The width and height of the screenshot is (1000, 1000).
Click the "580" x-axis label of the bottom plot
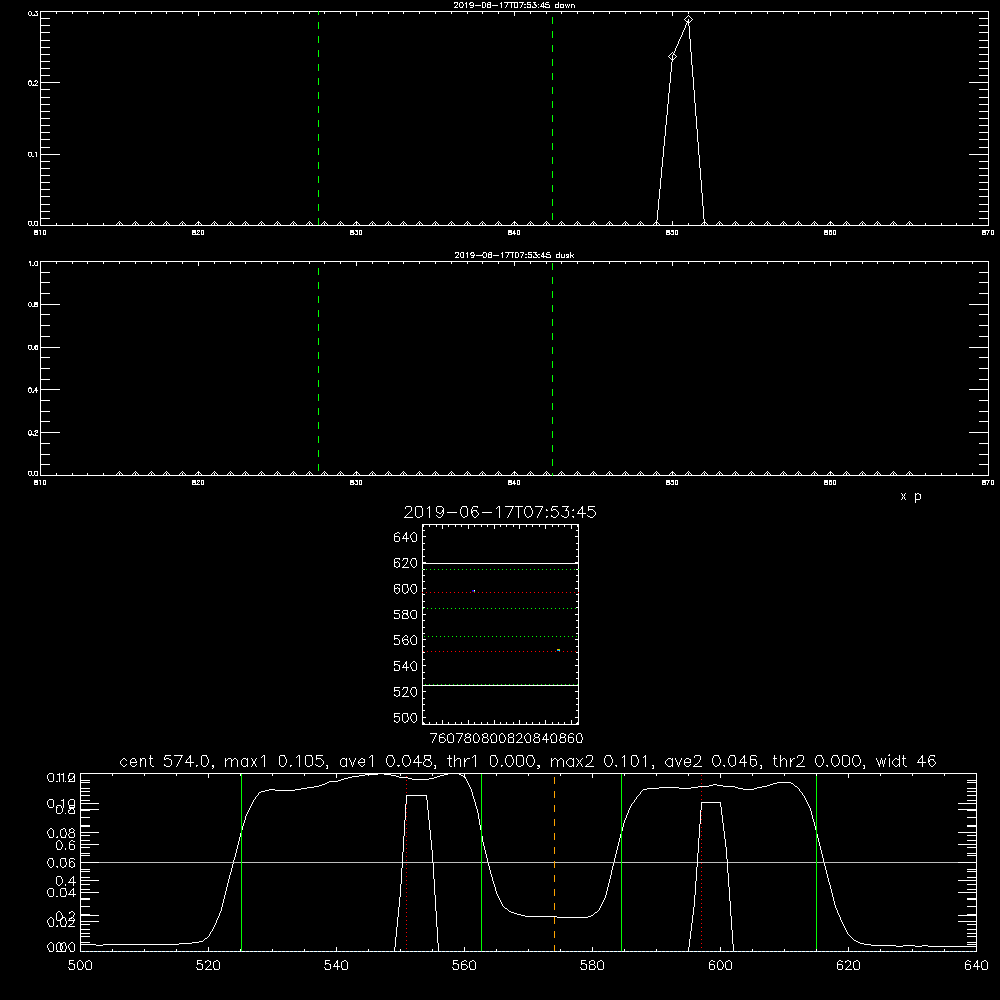pos(592,966)
